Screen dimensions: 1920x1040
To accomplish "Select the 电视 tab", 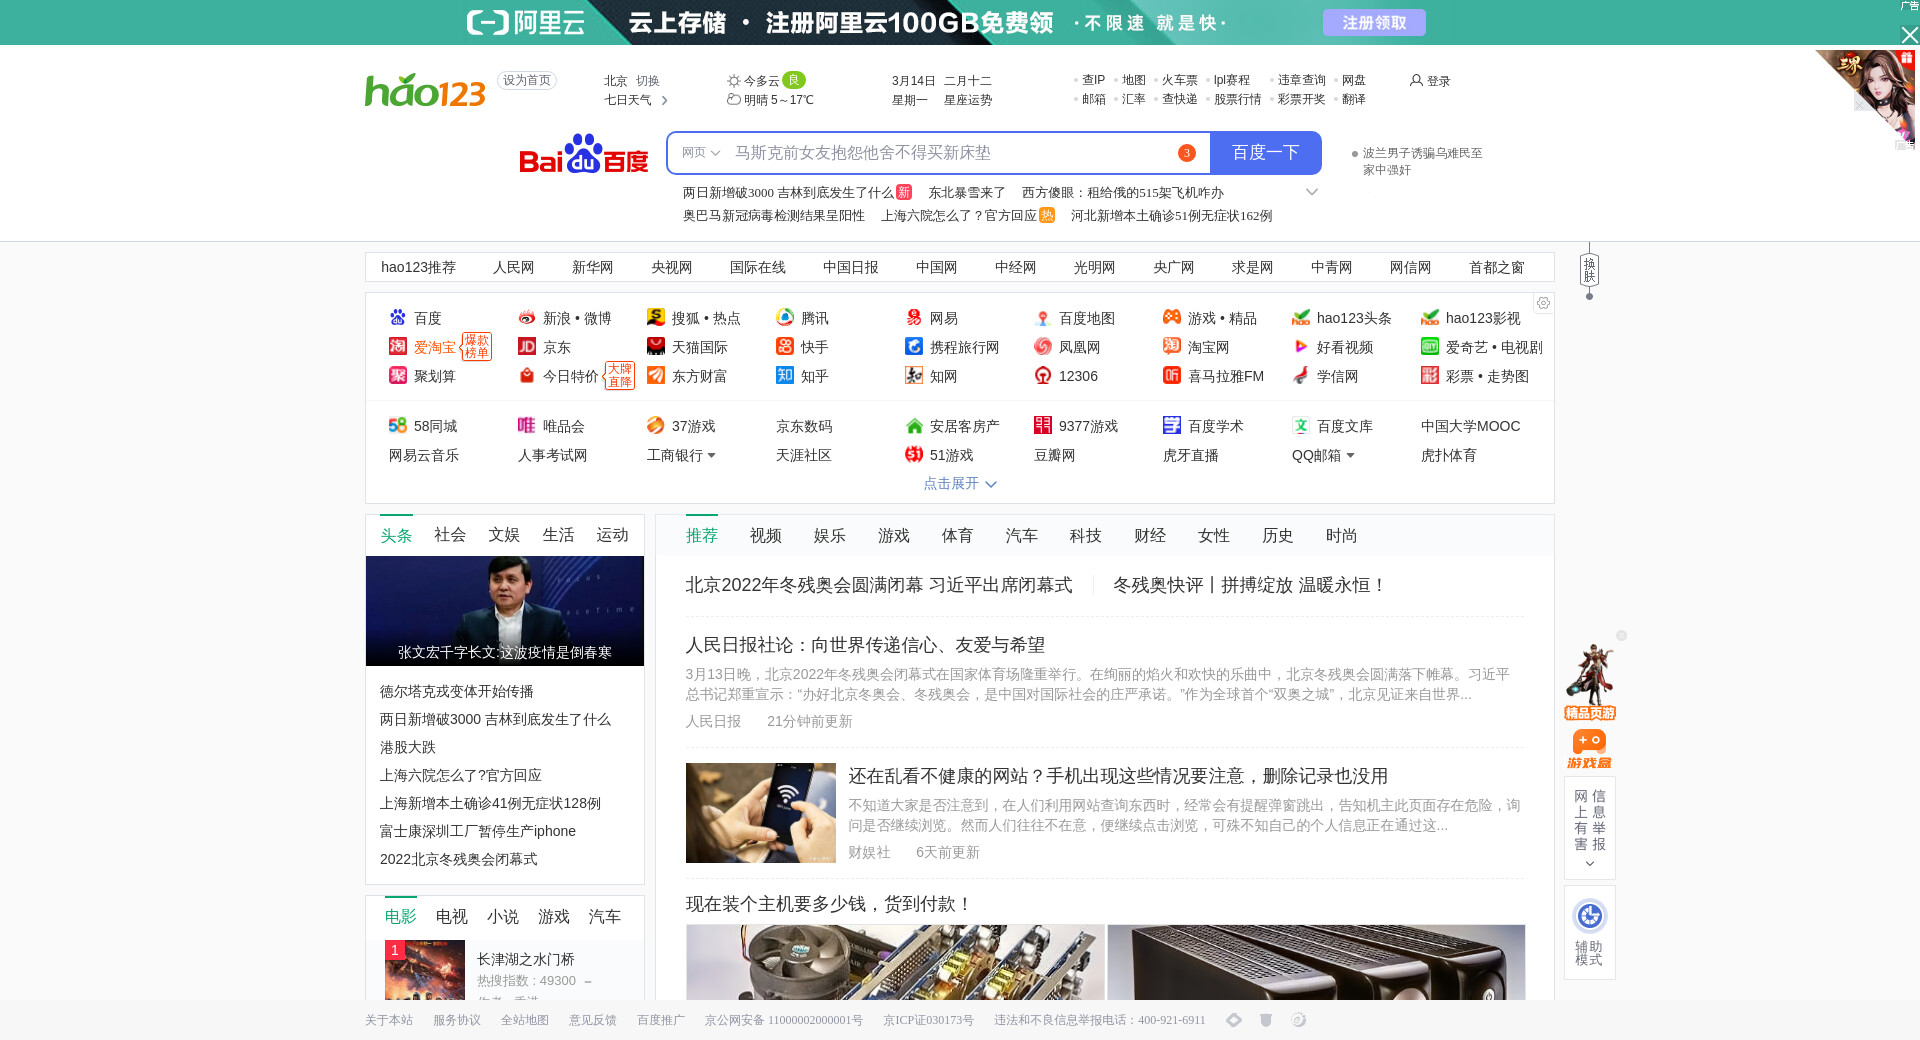I will (x=451, y=917).
